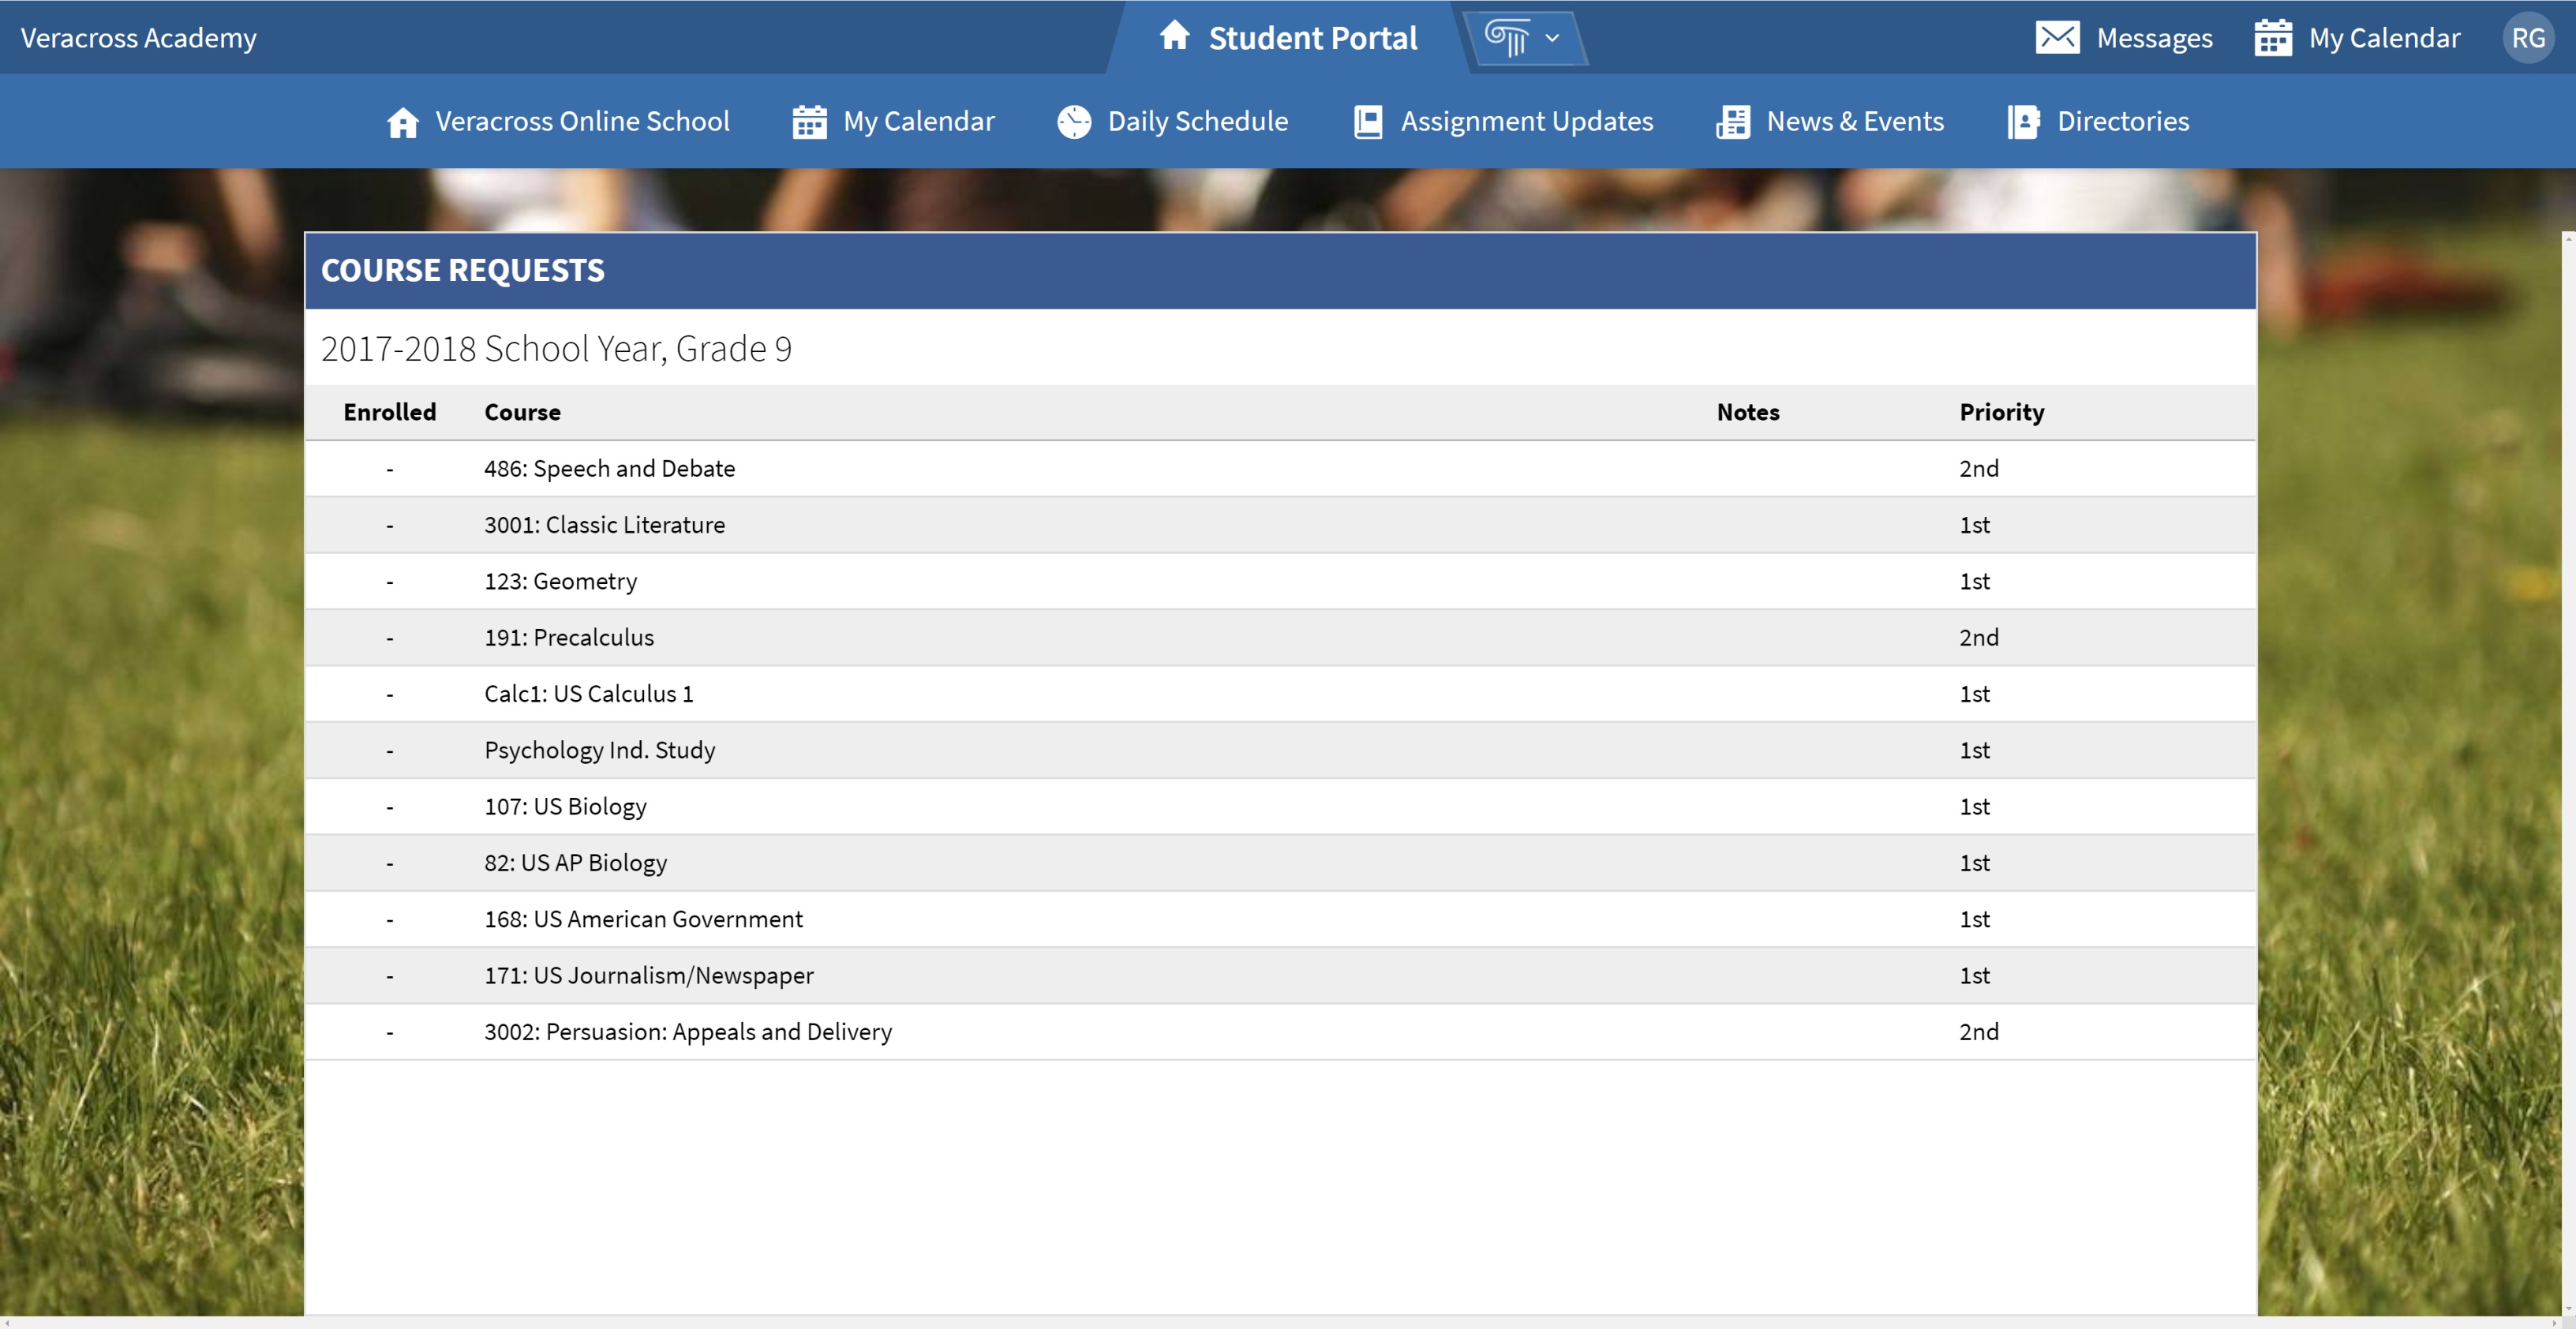The height and width of the screenshot is (1329, 2576).
Task: Click the Student Portal home icon
Action: (1174, 37)
